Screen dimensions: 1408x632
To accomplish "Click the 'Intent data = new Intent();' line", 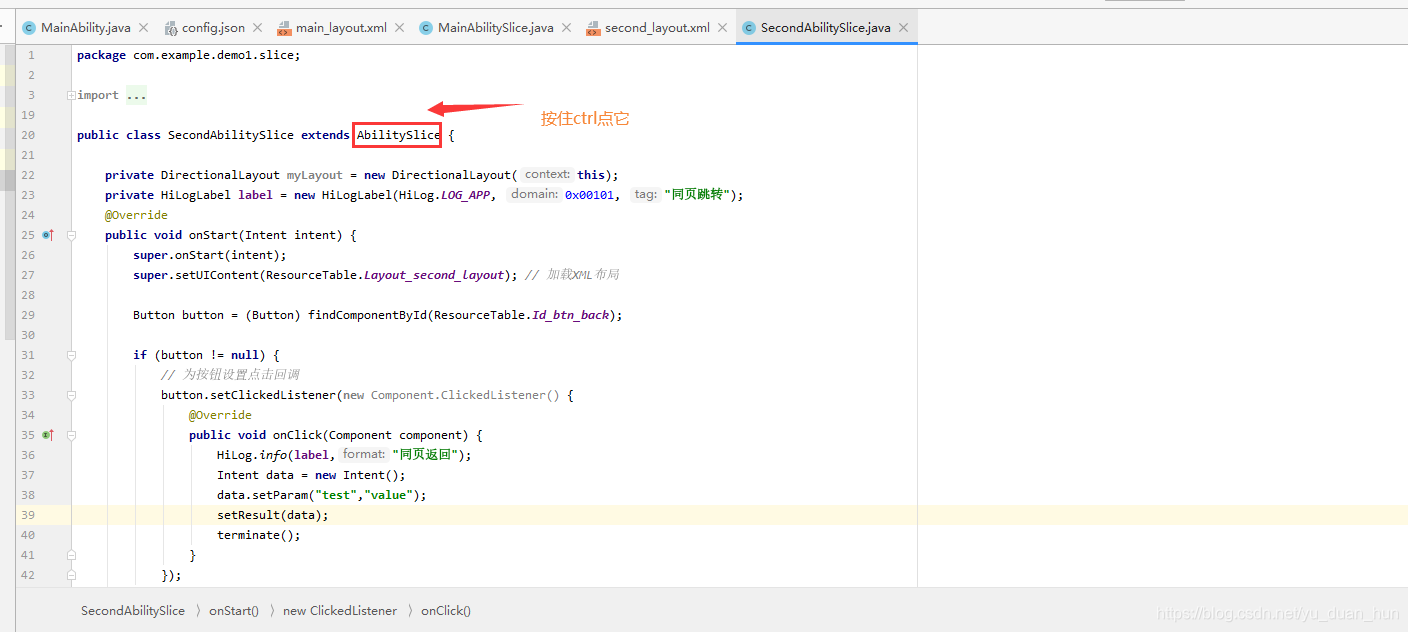I will pyautogui.click(x=311, y=475).
